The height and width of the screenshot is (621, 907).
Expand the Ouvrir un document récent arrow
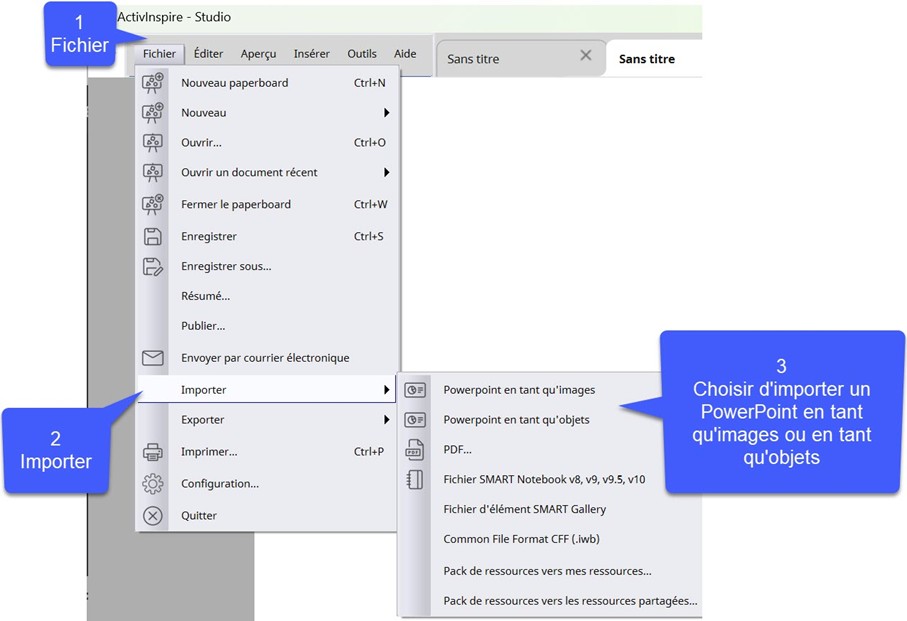386,172
